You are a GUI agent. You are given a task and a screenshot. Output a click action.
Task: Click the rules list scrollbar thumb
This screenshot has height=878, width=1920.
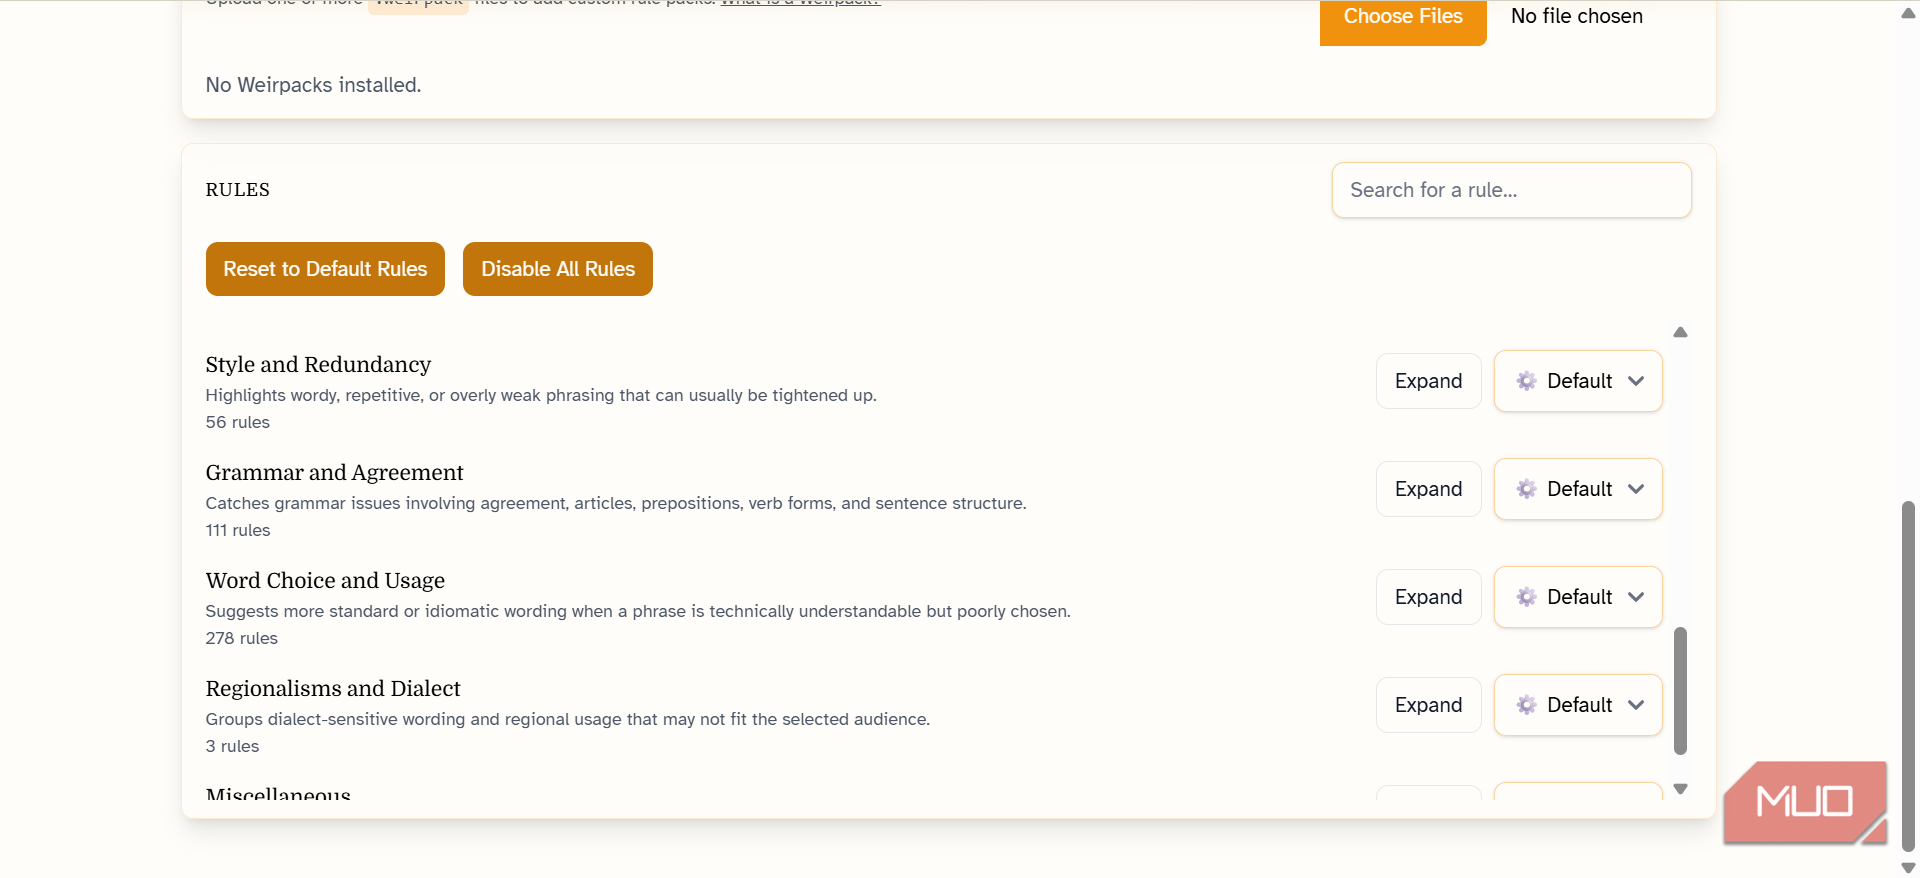click(1680, 690)
